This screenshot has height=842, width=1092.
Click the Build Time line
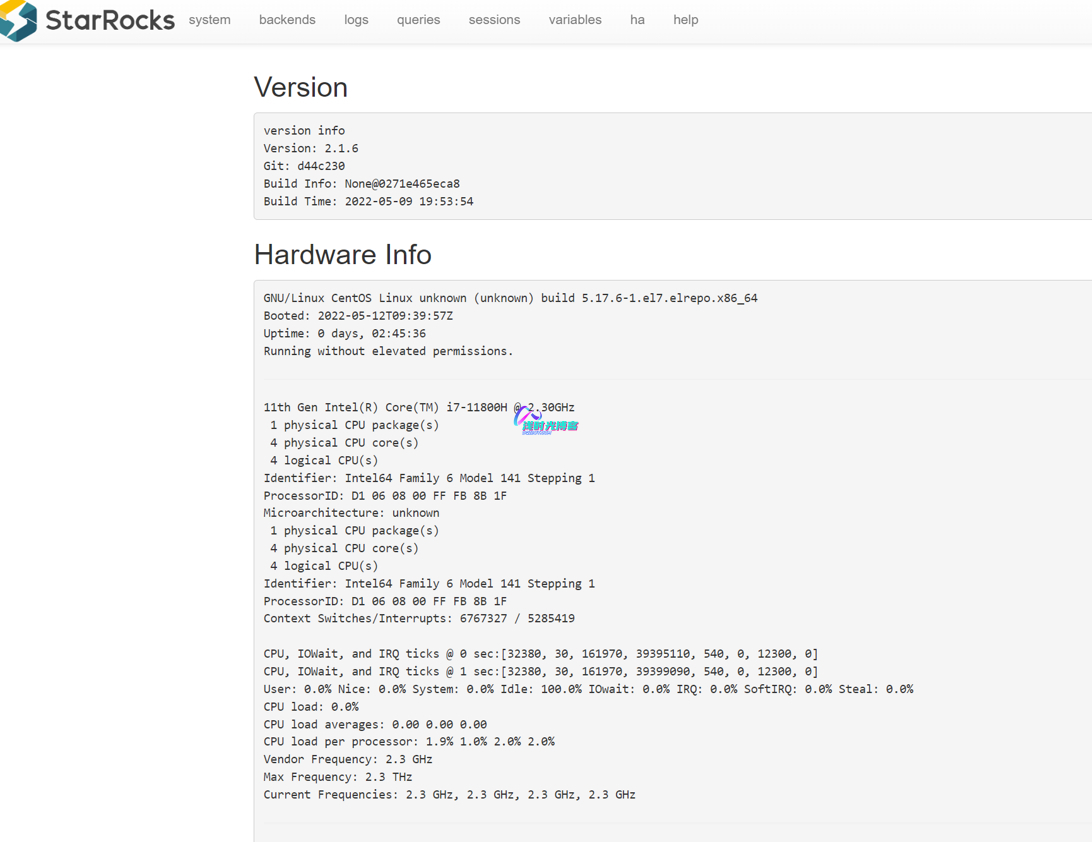[368, 201]
